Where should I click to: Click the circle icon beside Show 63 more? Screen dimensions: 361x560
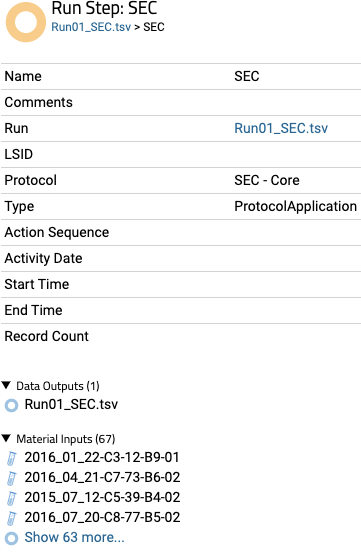[x=11, y=538]
